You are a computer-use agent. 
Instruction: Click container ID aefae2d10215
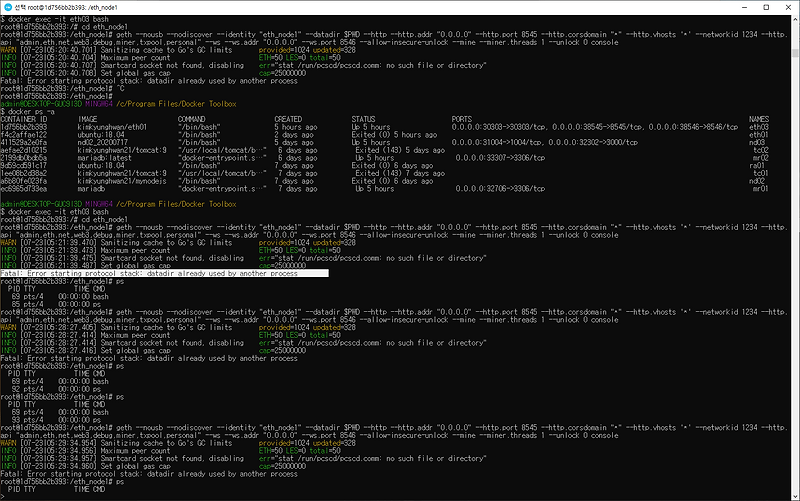(x=23, y=150)
